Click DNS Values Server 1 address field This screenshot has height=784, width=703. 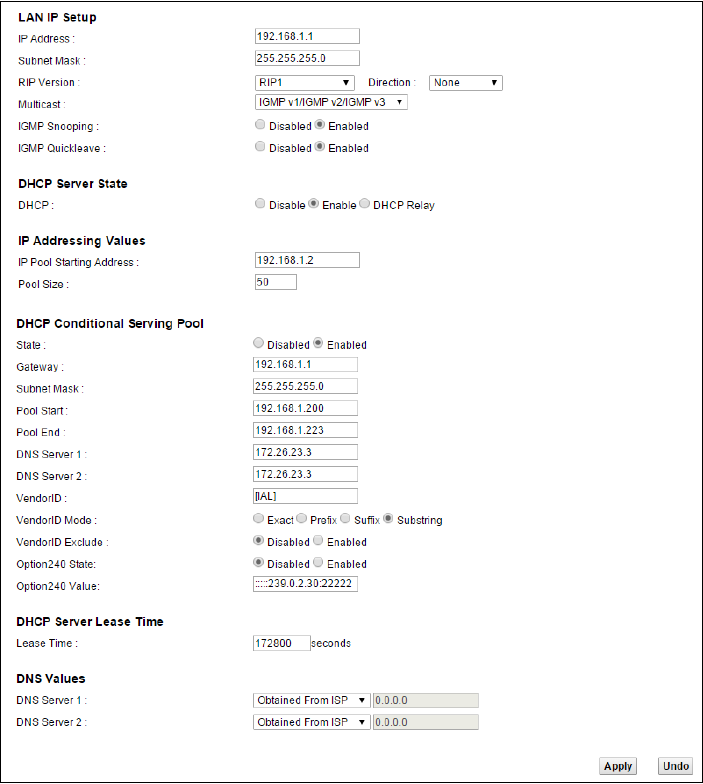point(426,700)
